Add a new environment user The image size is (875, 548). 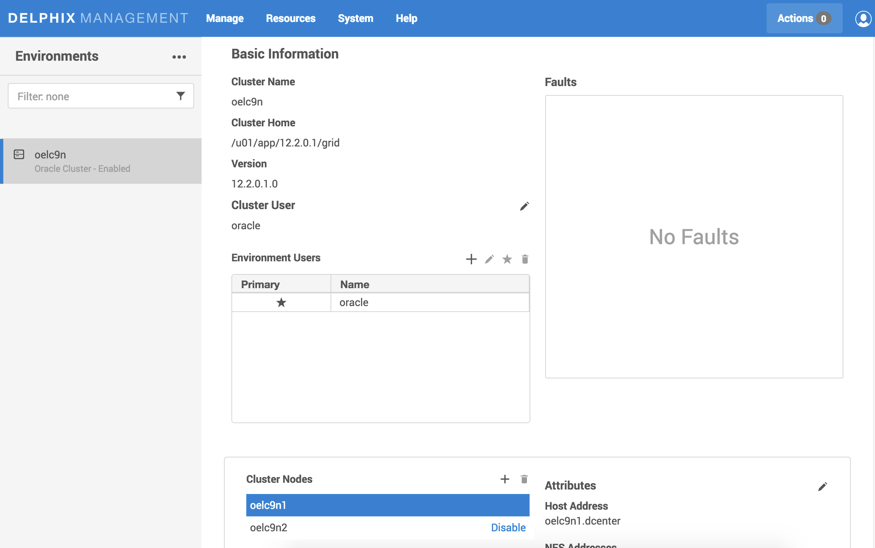pos(471,259)
